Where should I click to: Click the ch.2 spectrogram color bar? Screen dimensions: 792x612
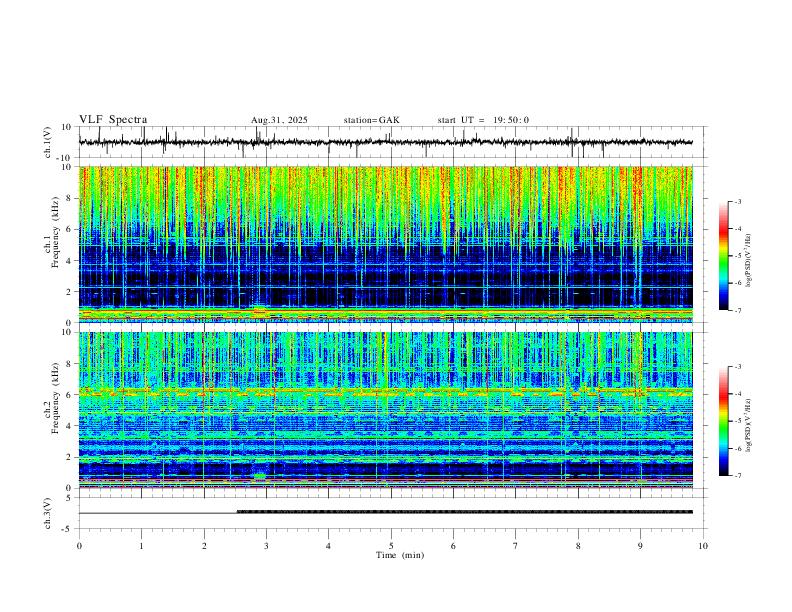pyautogui.click(x=723, y=421)
